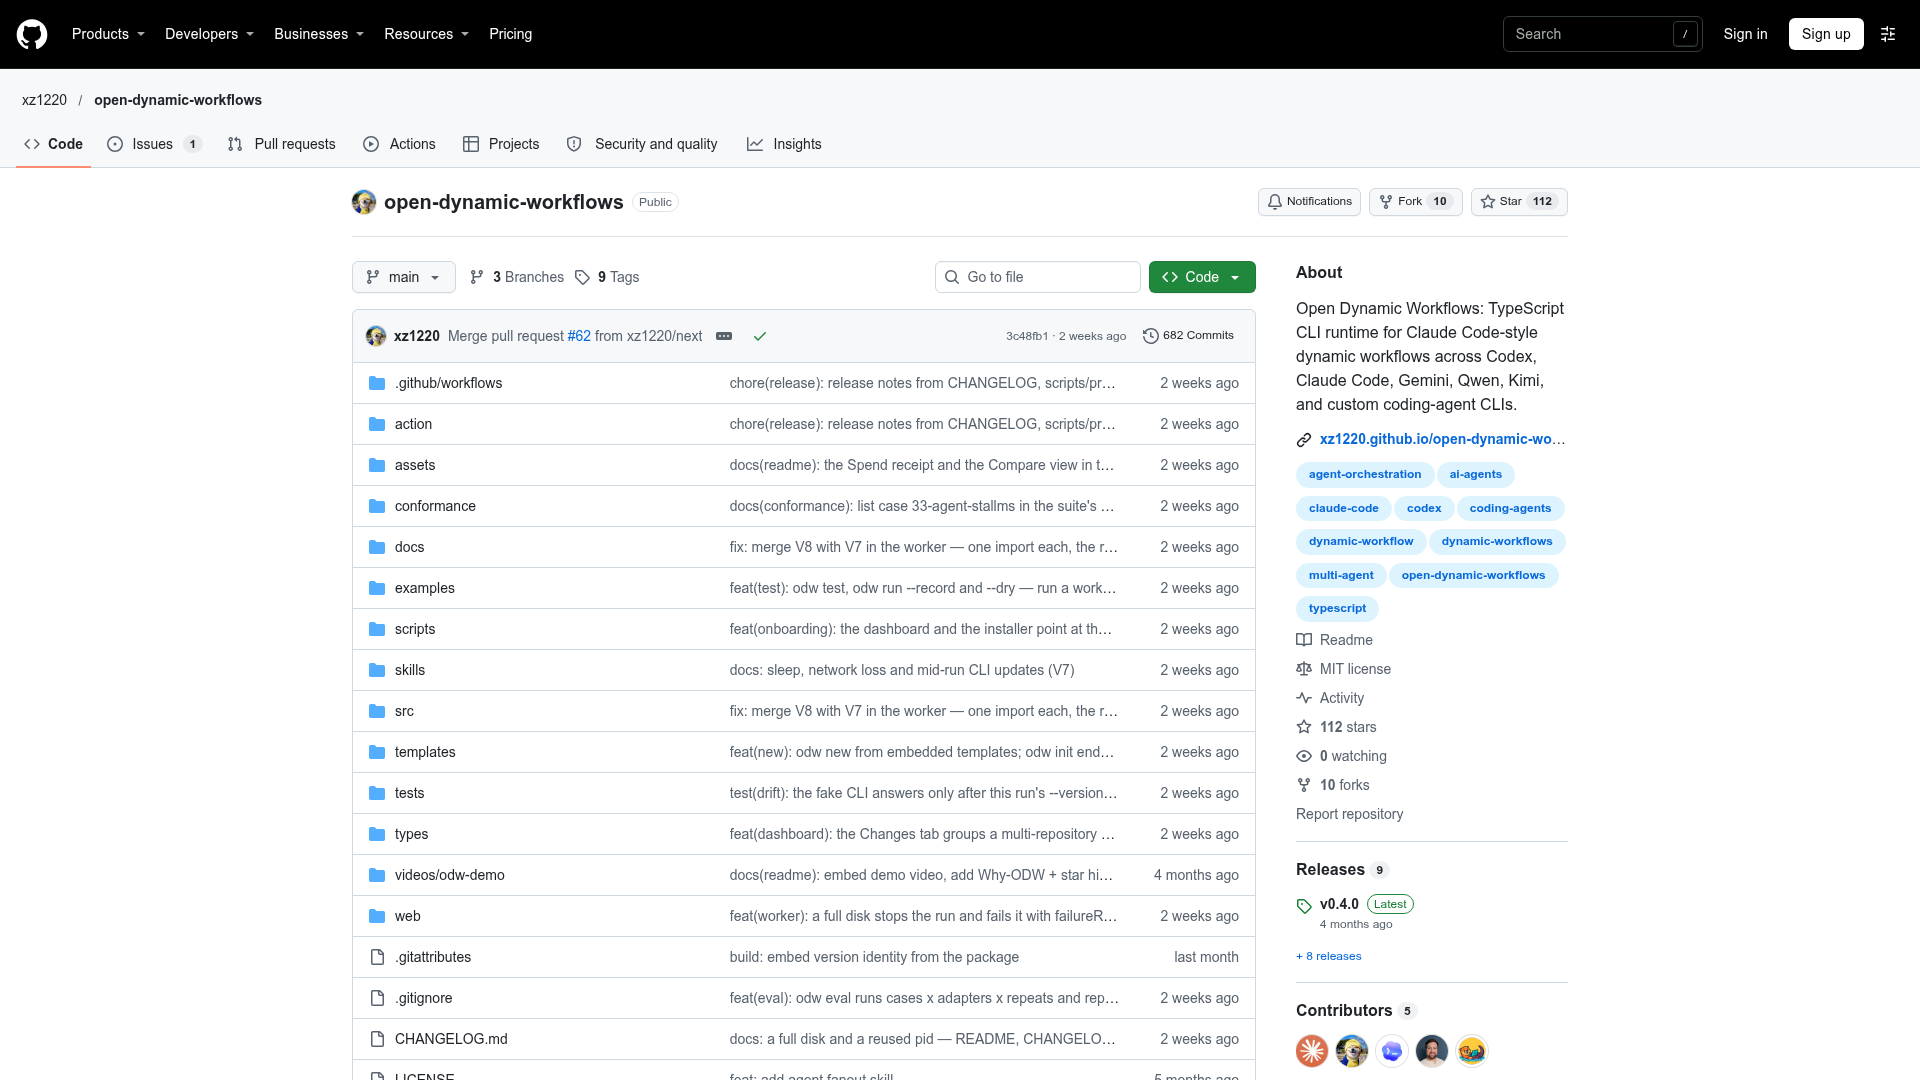Click the CHANGELOG.md file icon
This screenshot has width=1920, height=1080.
377,1039
